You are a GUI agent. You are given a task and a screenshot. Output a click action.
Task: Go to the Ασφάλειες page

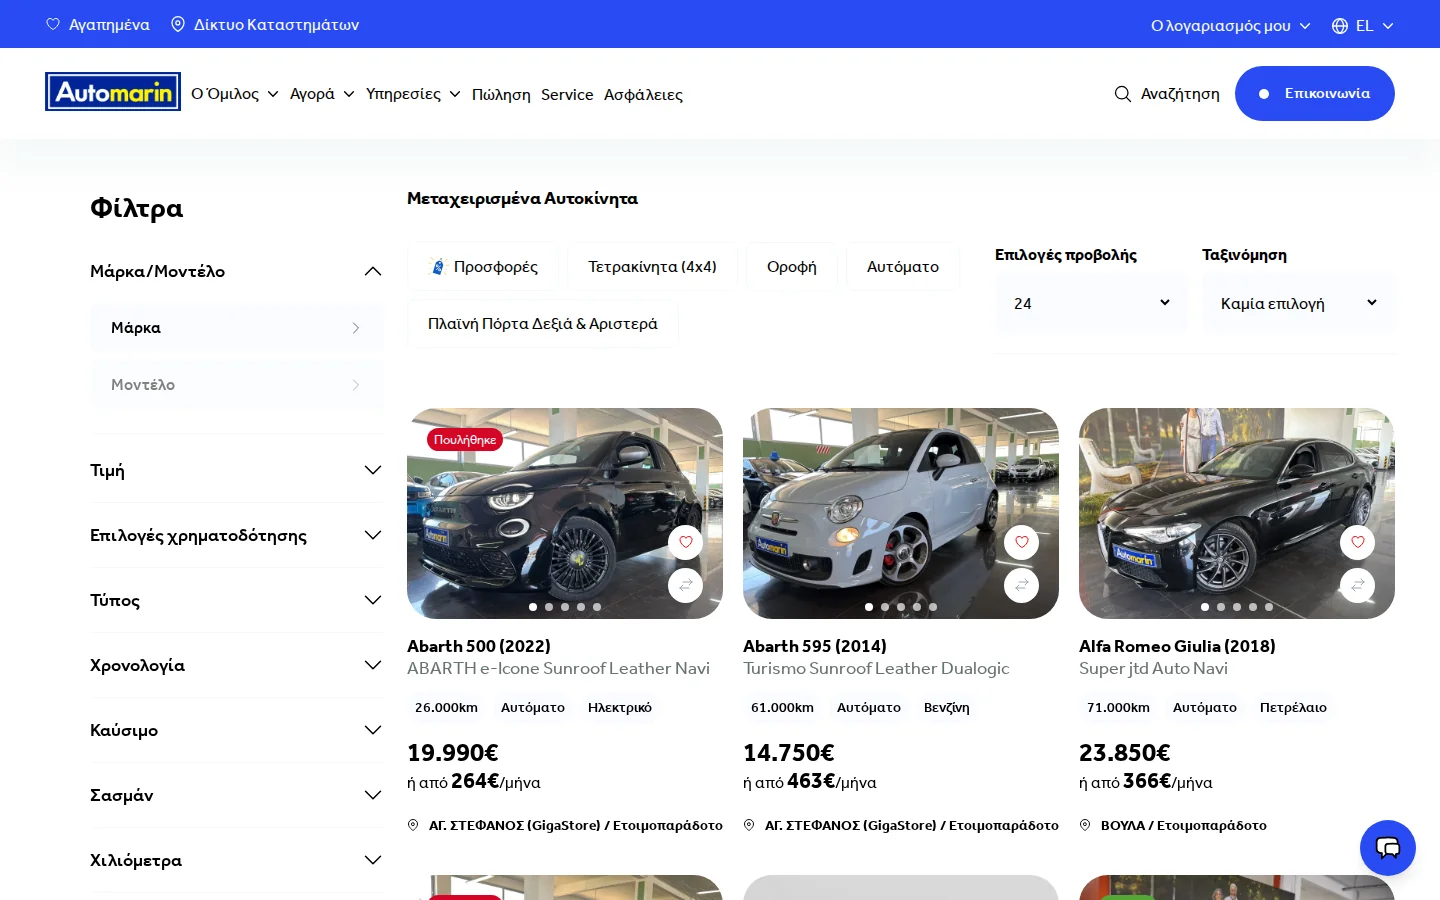(643, 94)
